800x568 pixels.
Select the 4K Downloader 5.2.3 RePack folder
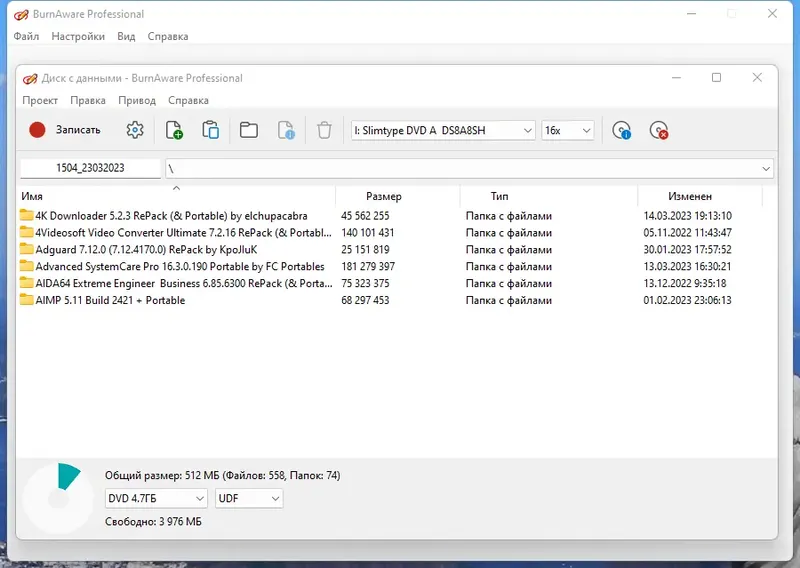coord(171,215)
